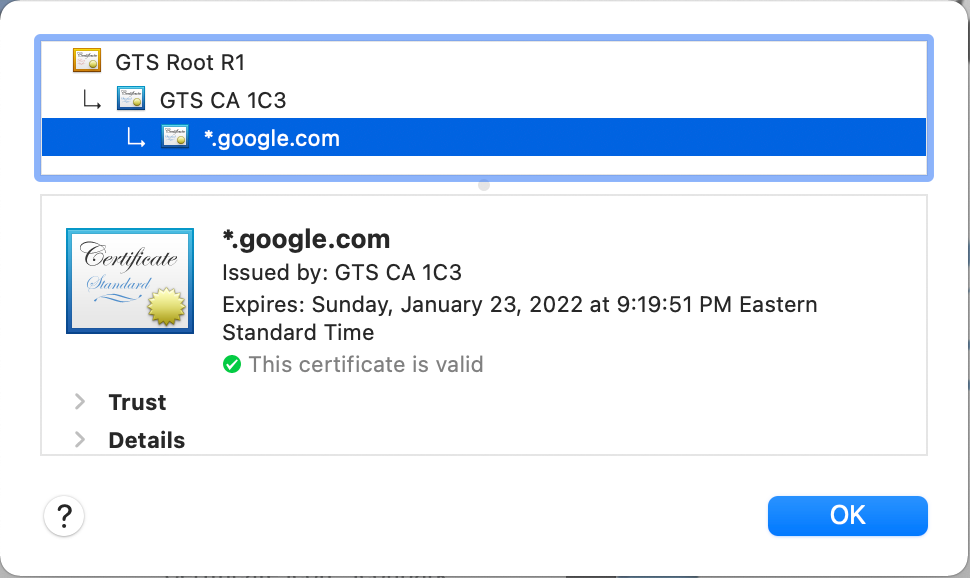Click the GTS CA 1C3 certificate icon
This screenshot has width=970, height=578.
point(131,98)
